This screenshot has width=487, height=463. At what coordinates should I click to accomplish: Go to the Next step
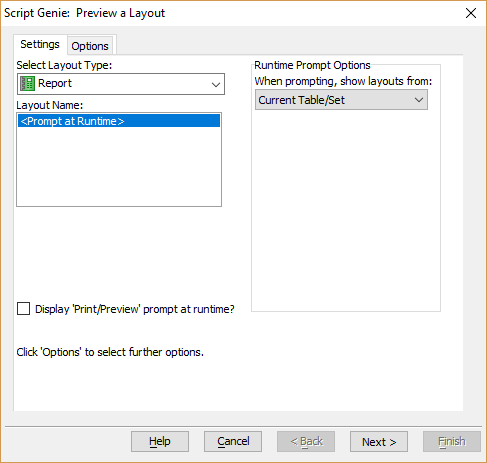379,441
